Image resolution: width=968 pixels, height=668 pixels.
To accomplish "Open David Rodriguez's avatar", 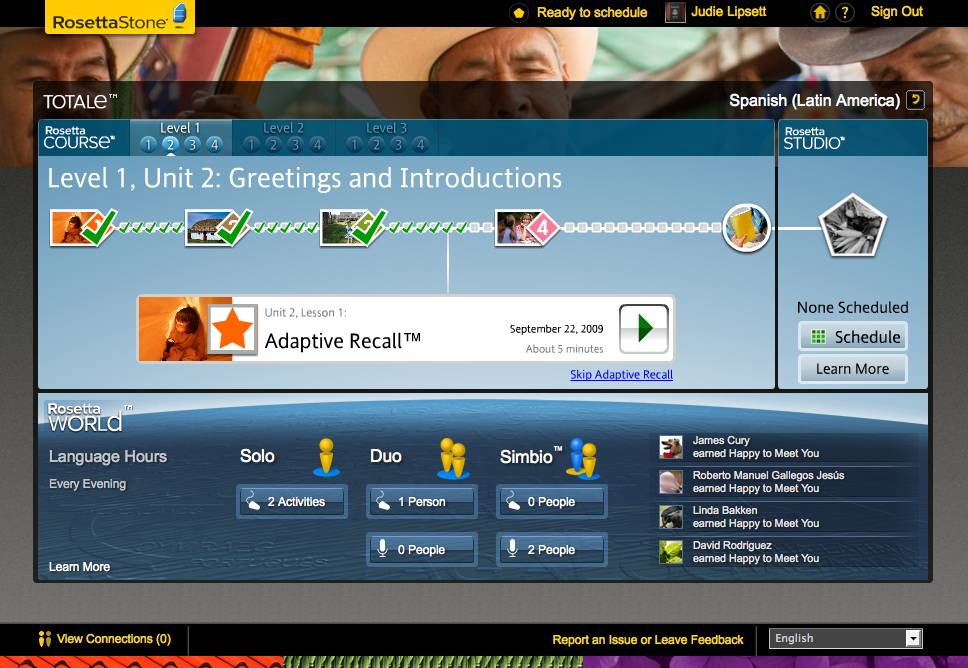I will [x=670, y=552].
